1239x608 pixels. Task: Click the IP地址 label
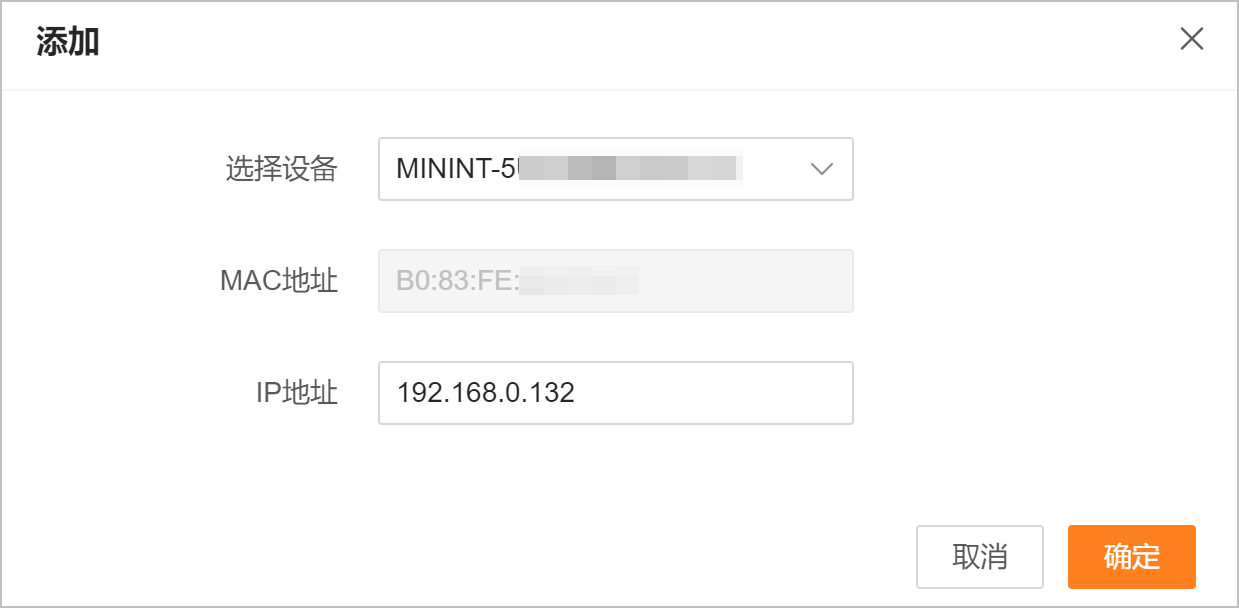point(297,393)
